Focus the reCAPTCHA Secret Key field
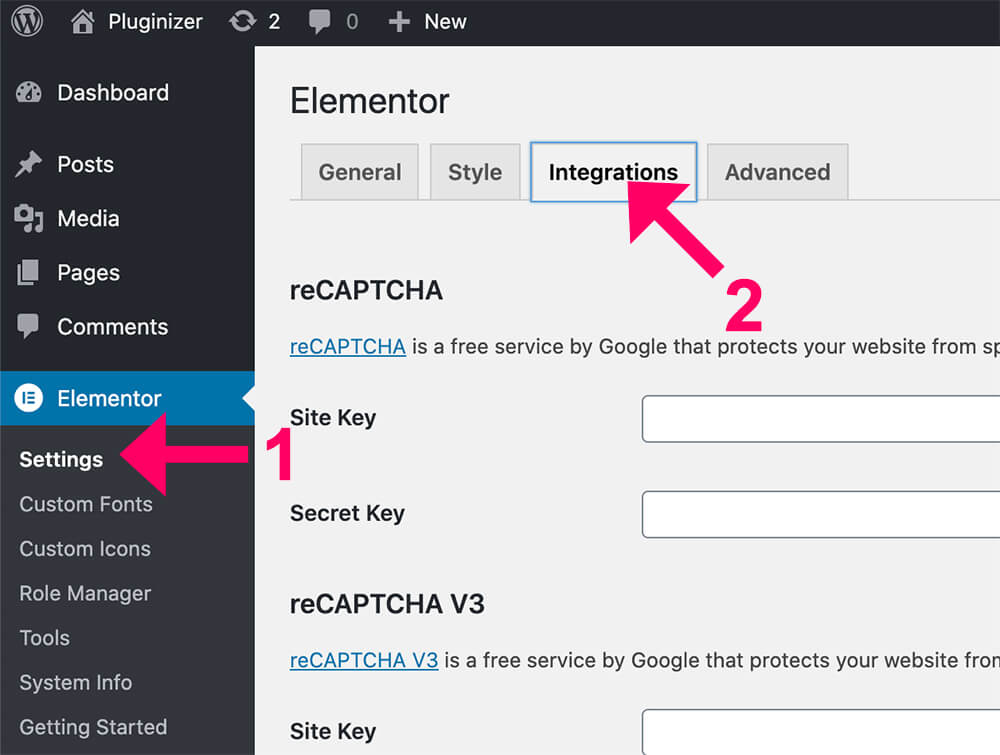The height and width of the screenshot is (755, 1000). (820, 514)
